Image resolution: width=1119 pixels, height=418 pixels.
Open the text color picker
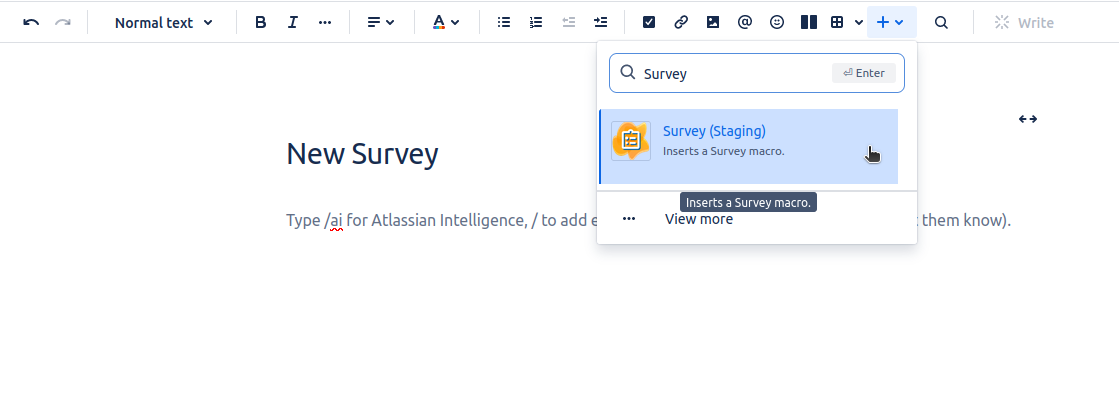click(x=446, y=22)
